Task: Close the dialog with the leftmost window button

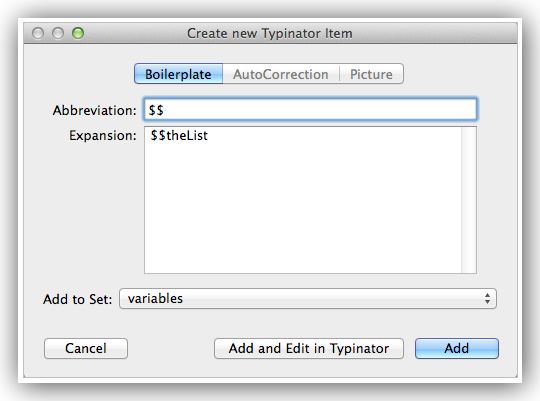Action: pos(38,33)
